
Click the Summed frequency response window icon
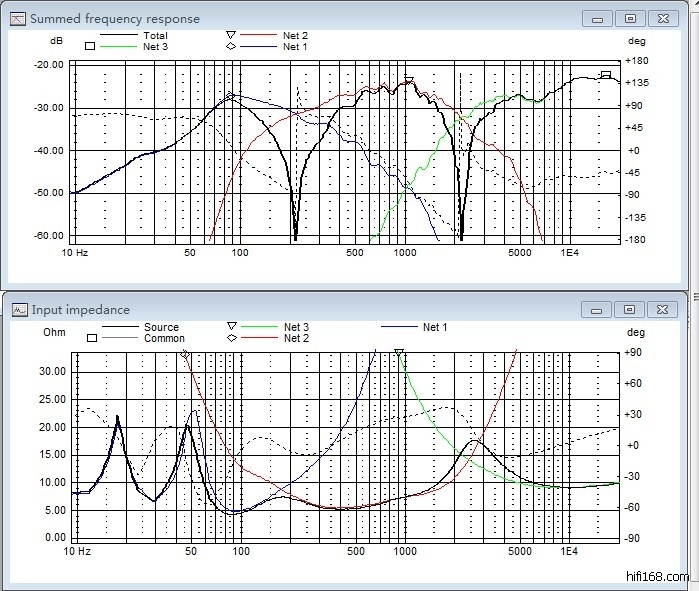point(17,18)
